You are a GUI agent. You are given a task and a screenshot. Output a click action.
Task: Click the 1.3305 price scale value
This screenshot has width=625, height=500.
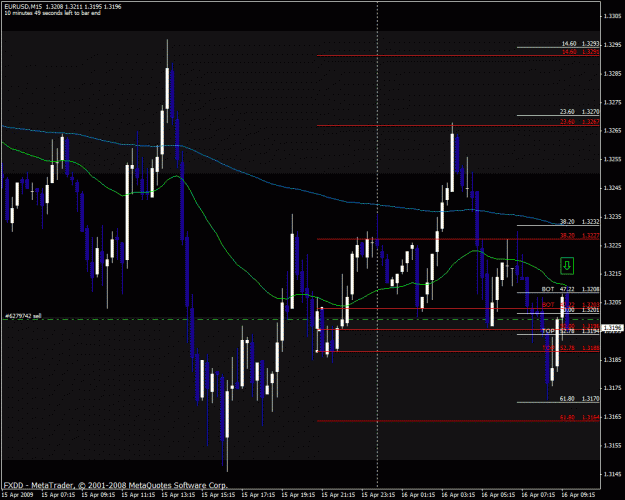tap(612, 16)
